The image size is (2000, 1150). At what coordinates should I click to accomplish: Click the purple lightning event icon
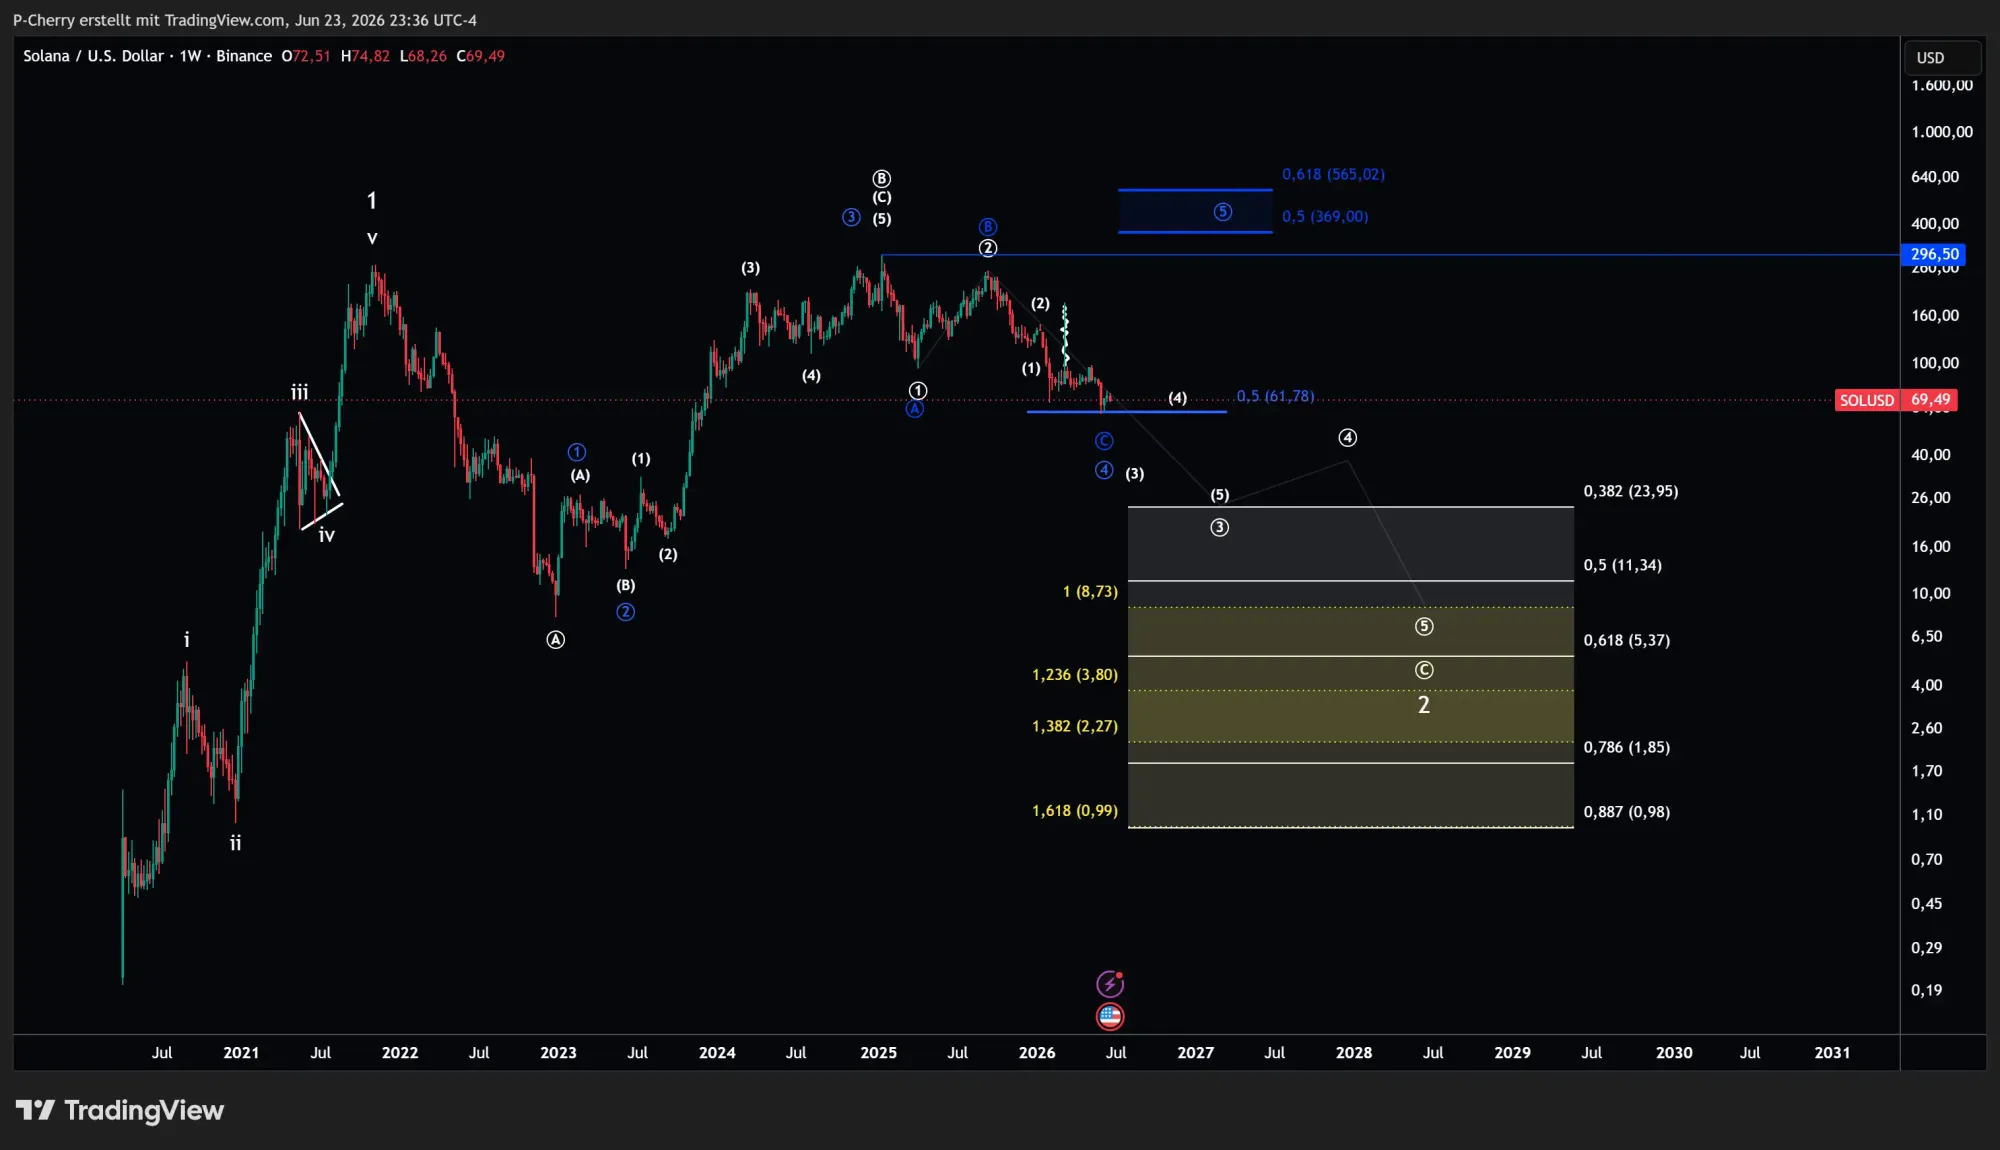[1110, 984]
